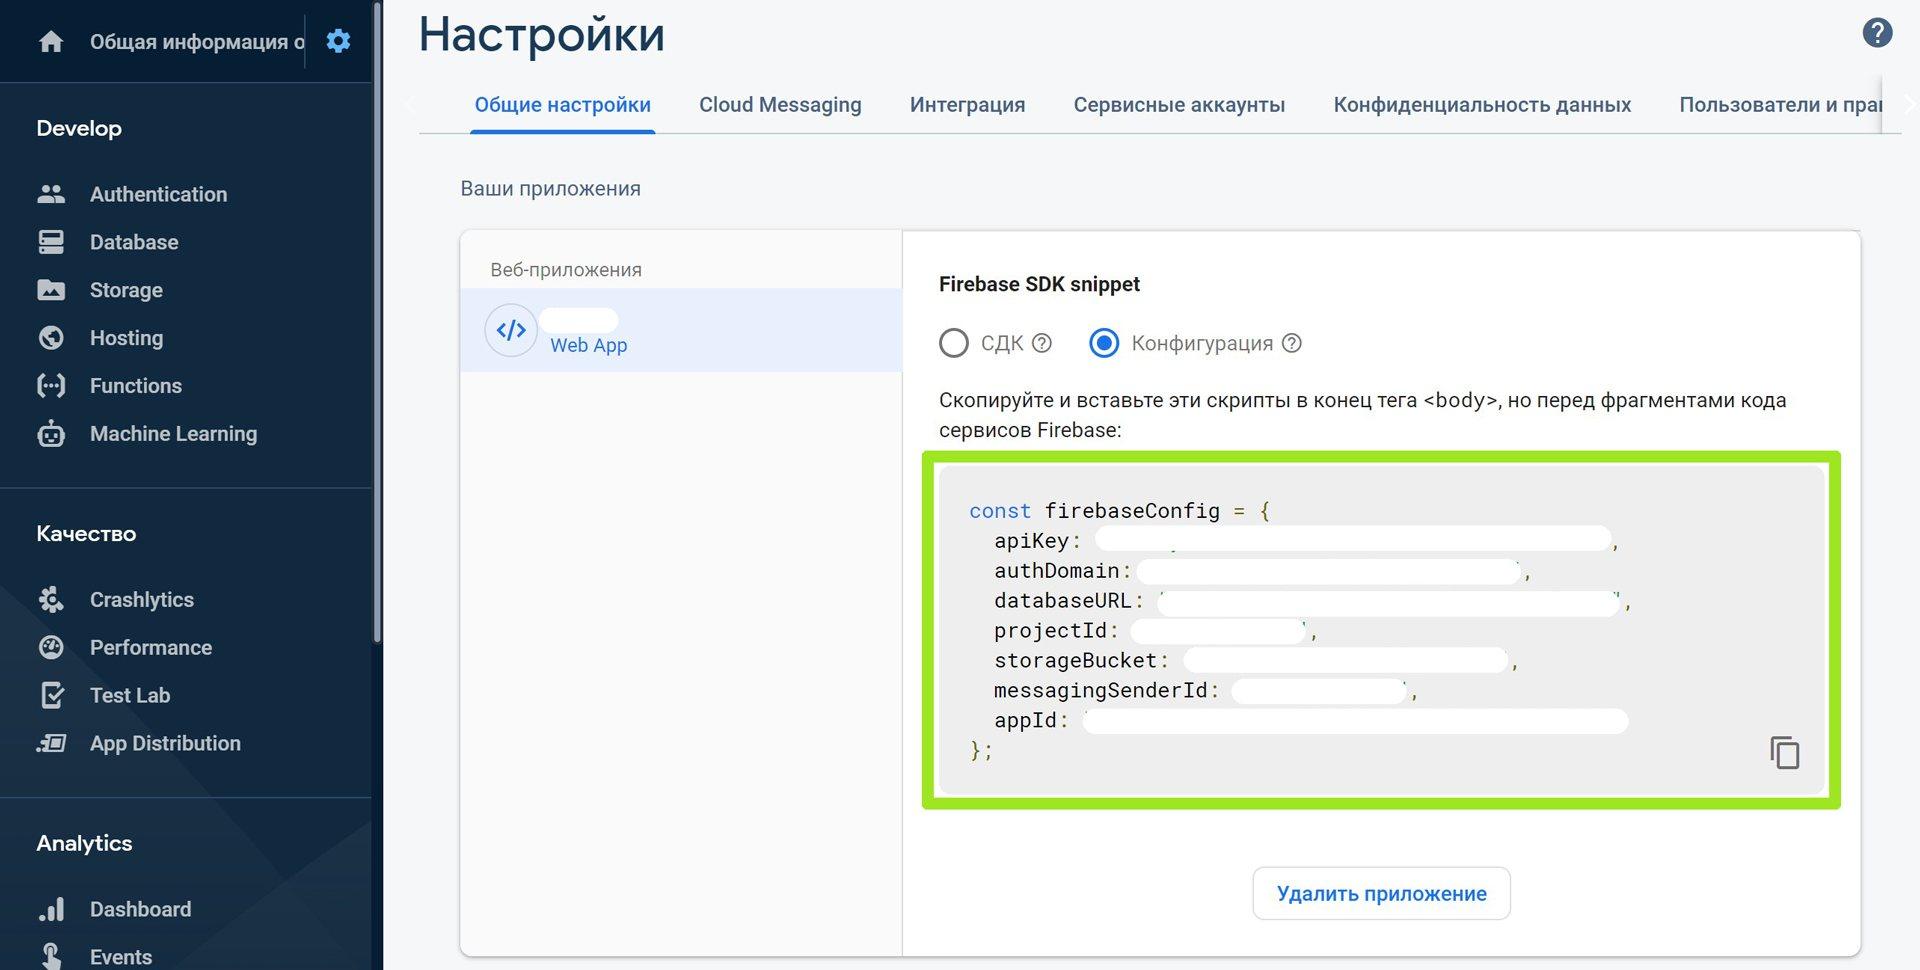This screenshot has width=1920, height=970.
Task: Click the apiKey line in snippet
Action: pyautogui.click(x=1306, y=541)
